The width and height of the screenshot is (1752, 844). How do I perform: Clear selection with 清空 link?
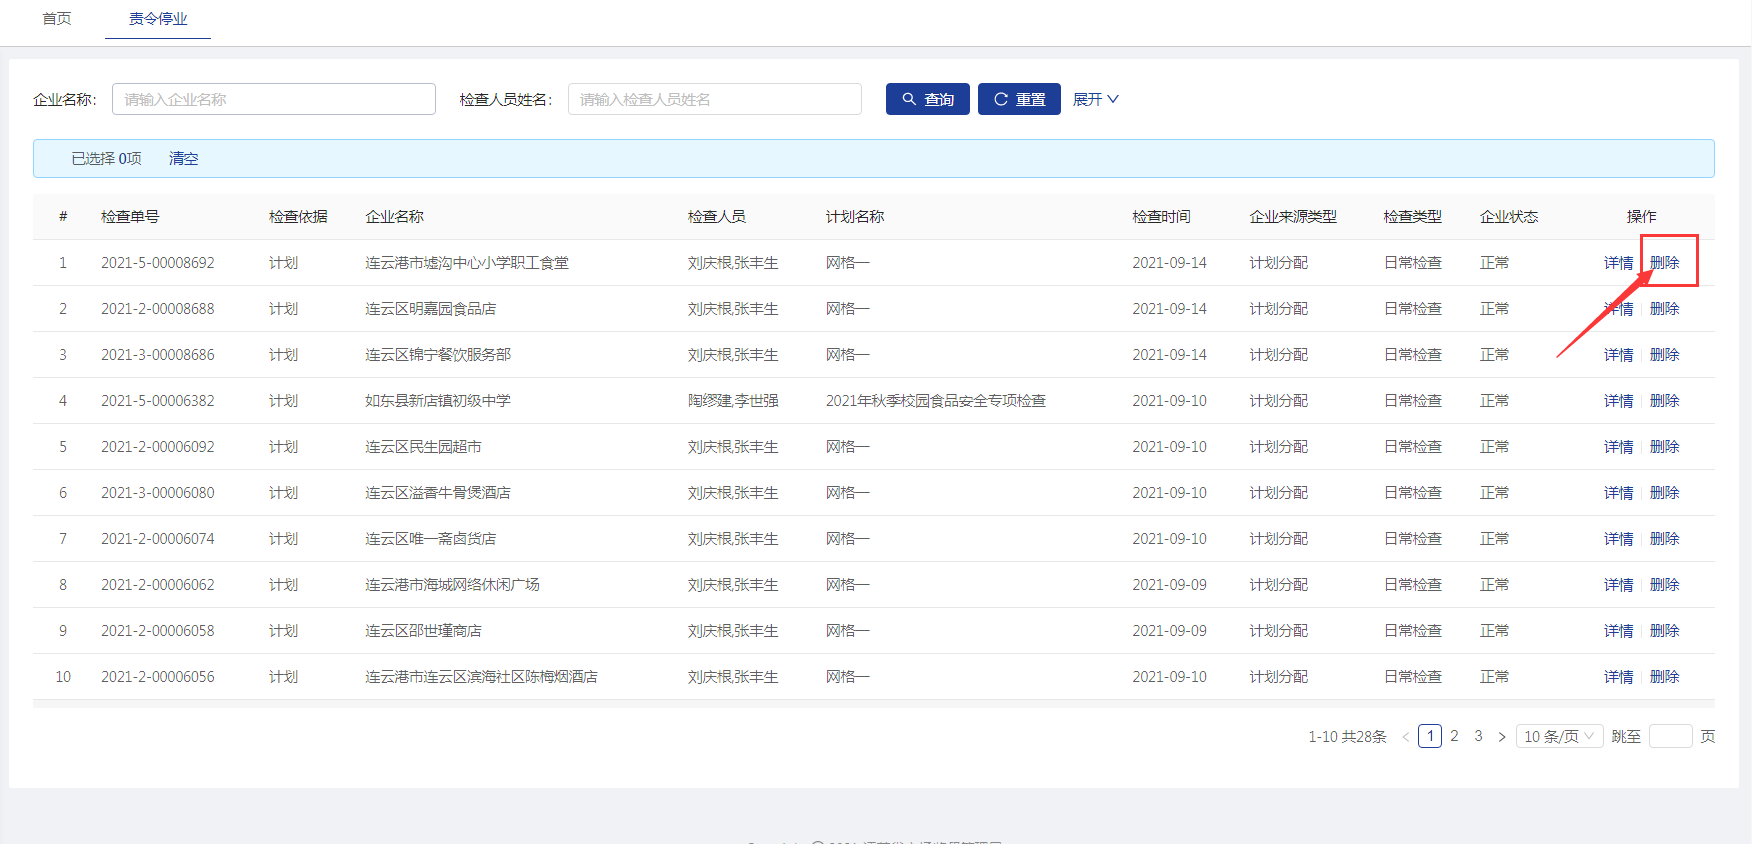pyautogui.click(x=183, y=158)
